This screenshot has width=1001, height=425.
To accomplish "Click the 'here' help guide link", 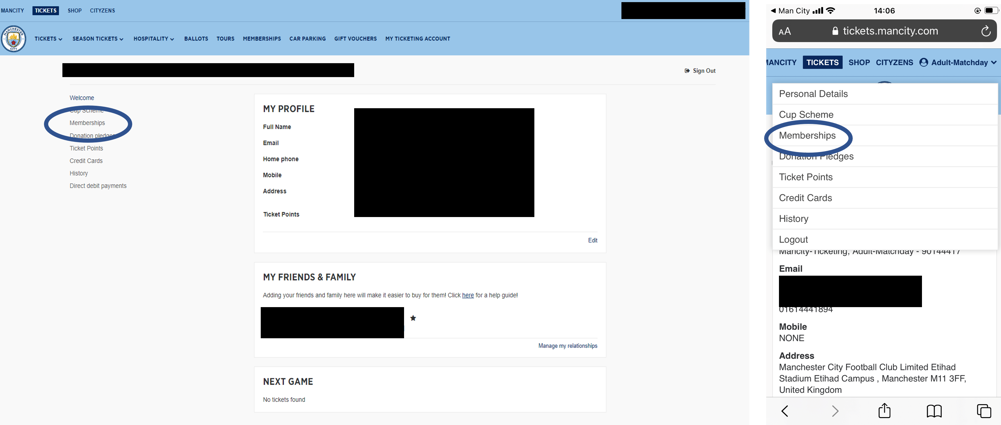I will tap(468, 295).
